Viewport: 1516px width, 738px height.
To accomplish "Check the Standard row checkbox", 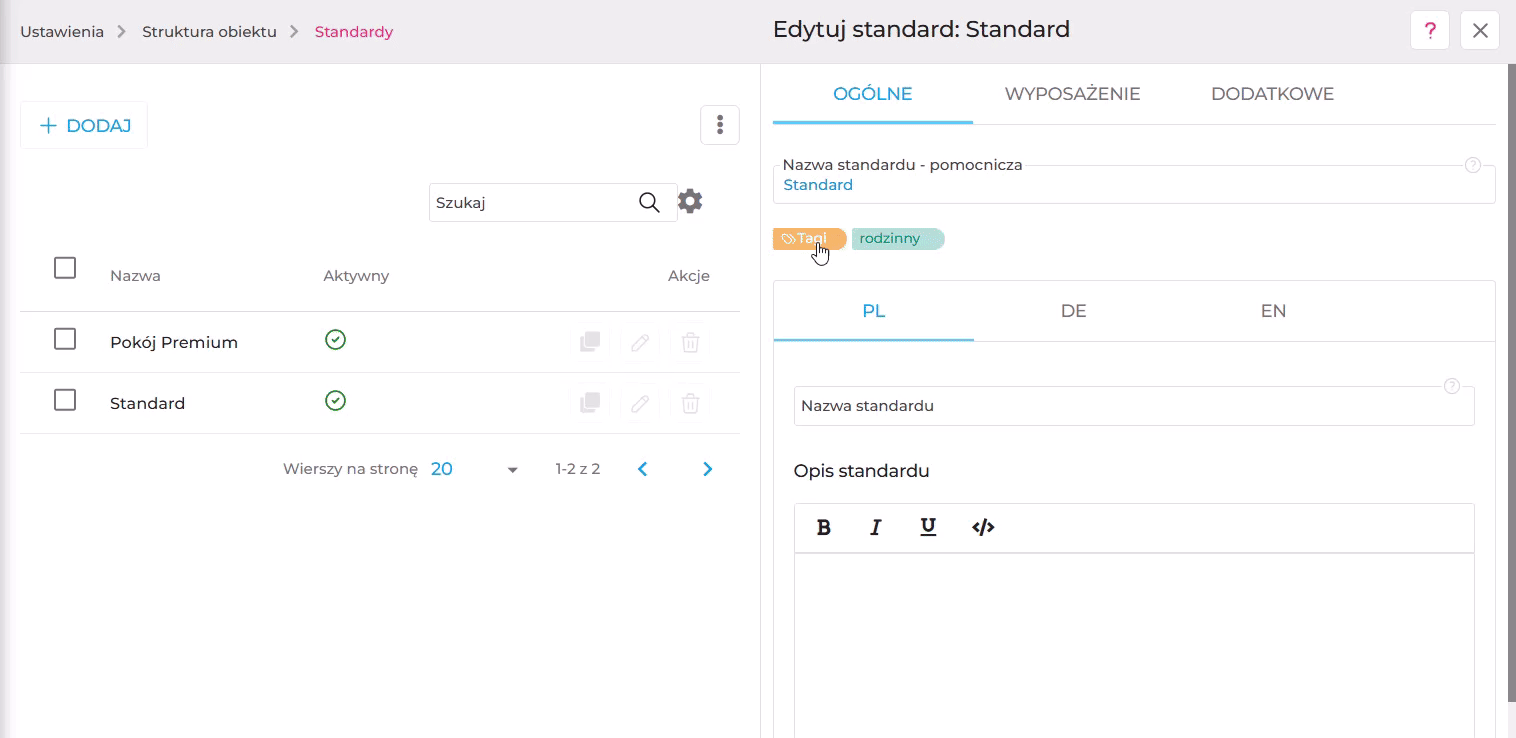I will [x=65, y=400].
